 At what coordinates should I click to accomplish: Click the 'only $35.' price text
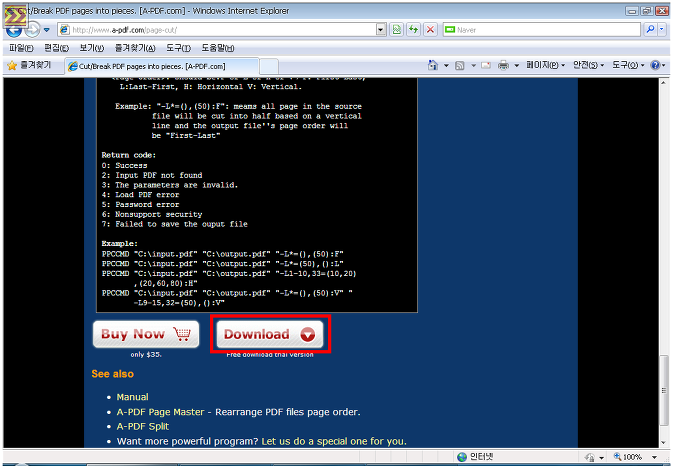click(146, 354)
